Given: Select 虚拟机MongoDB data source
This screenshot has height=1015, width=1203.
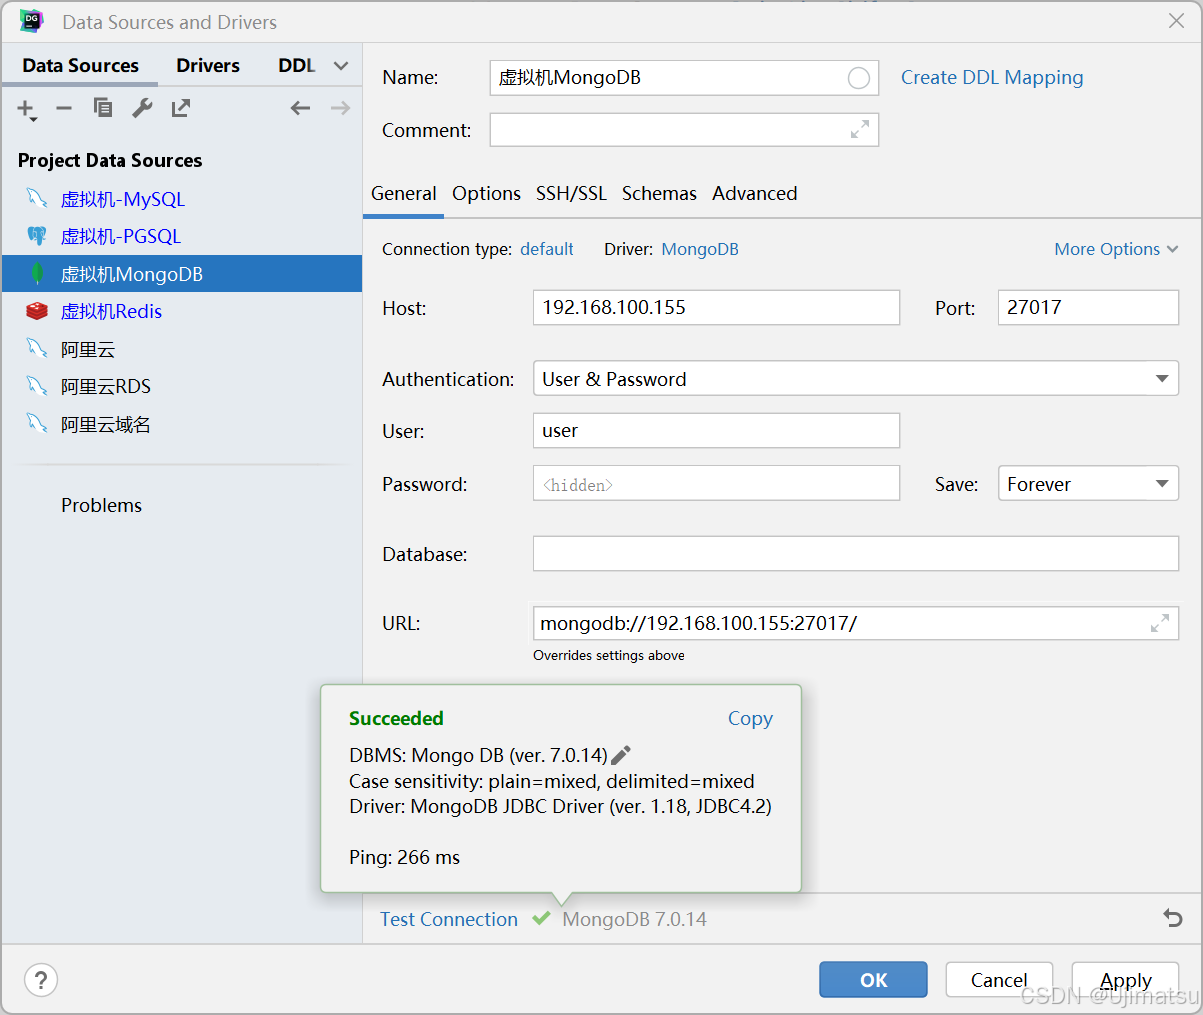Looking at the screenshot, I should coord(181,273).
